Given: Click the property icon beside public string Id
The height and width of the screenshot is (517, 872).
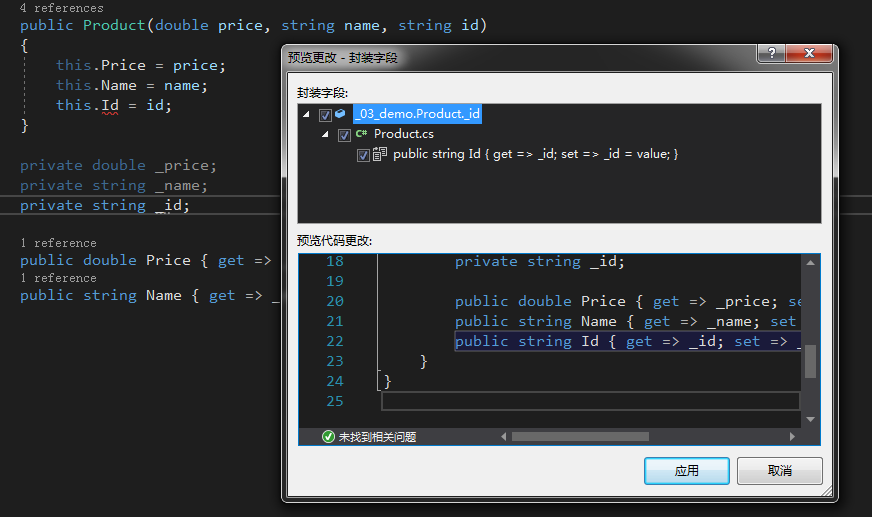Looking at the screenshot, I should click(380, 154).
